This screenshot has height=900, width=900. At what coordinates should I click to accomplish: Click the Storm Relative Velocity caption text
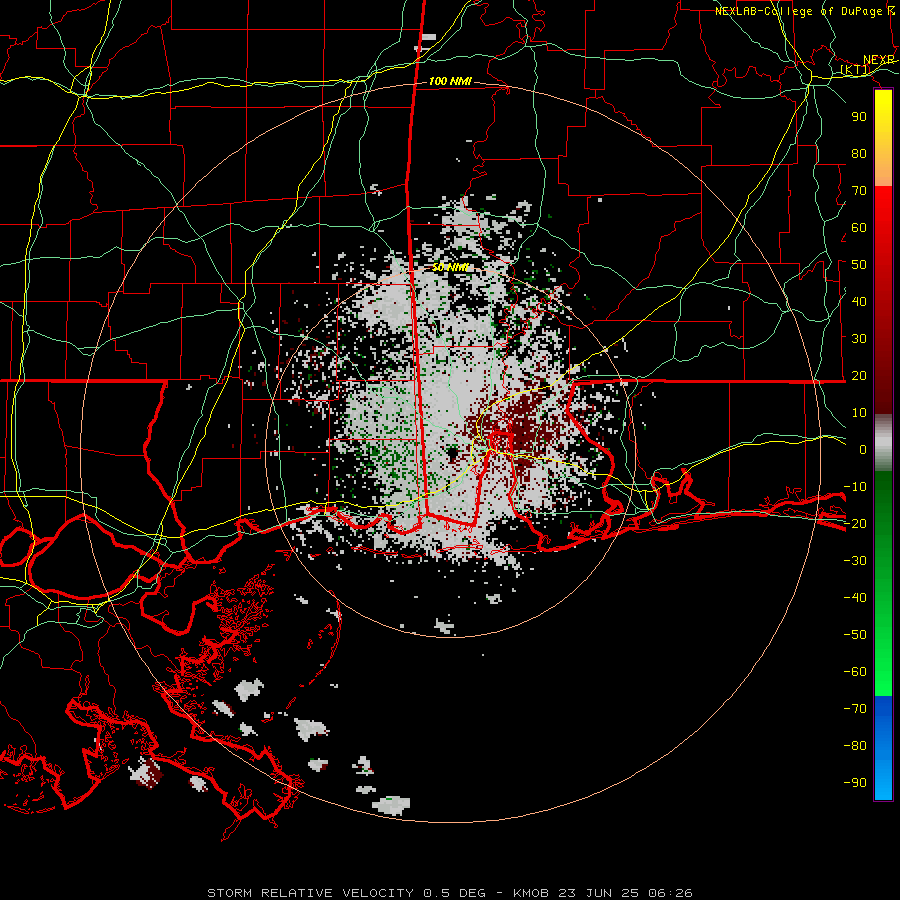[x=449, y=893]
